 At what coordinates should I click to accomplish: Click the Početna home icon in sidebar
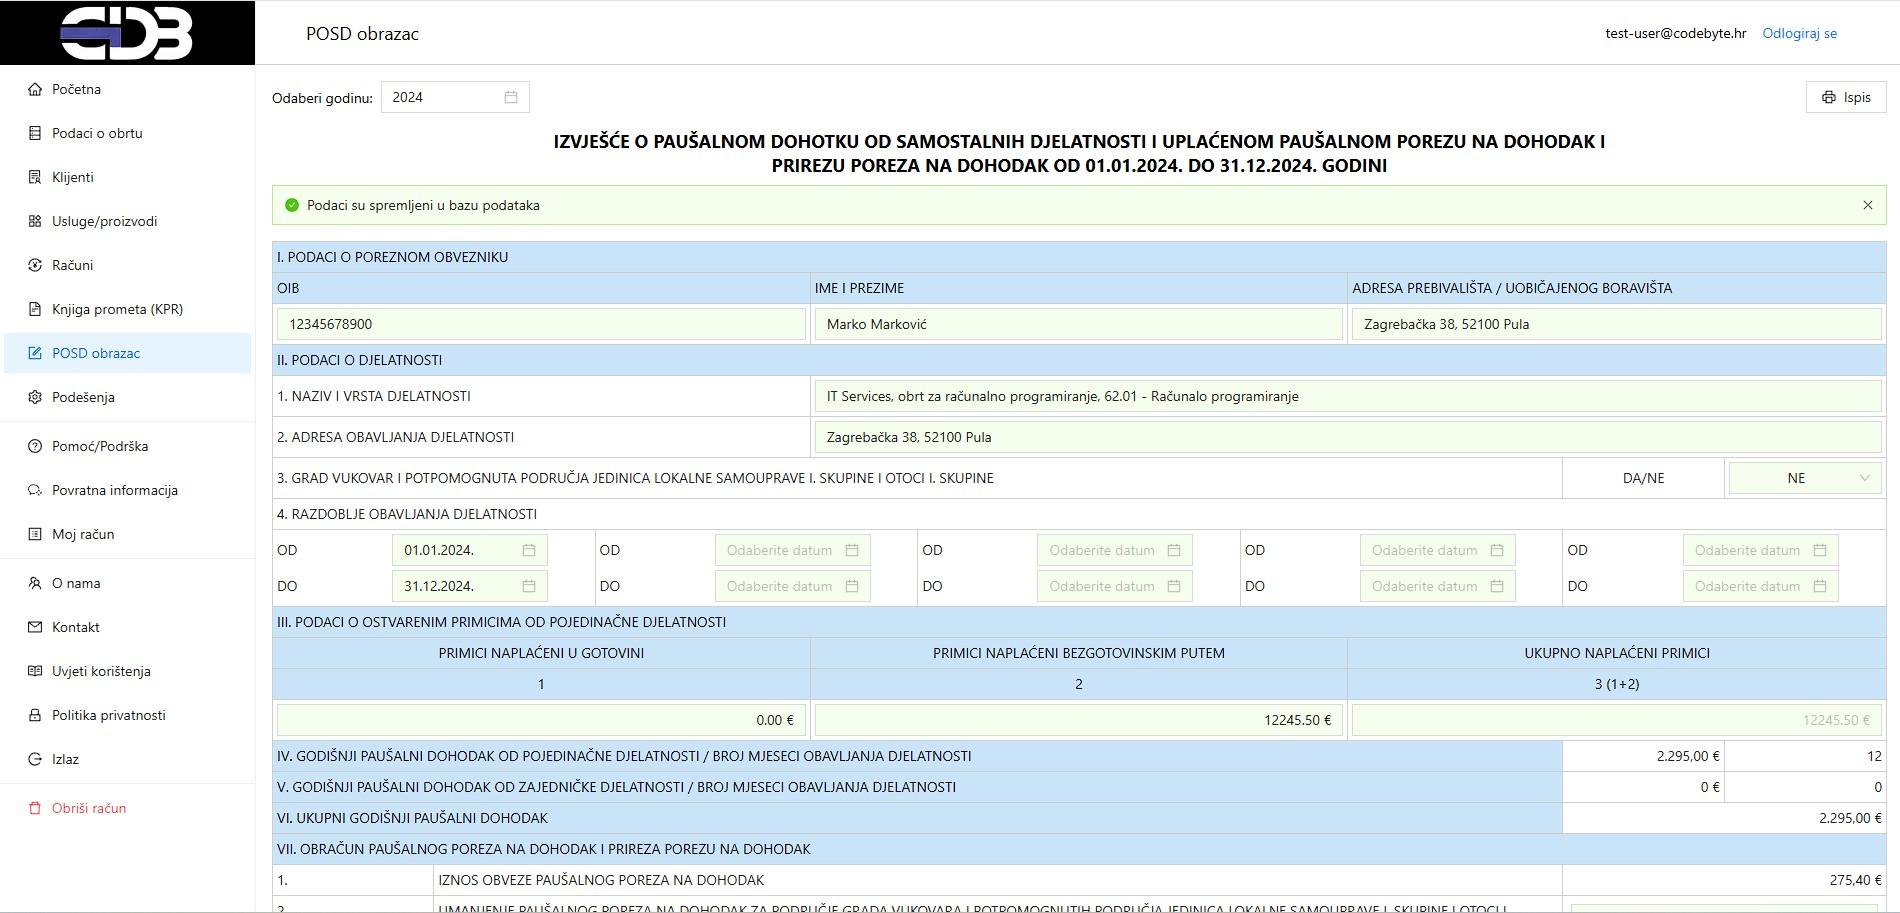[35, 89]
